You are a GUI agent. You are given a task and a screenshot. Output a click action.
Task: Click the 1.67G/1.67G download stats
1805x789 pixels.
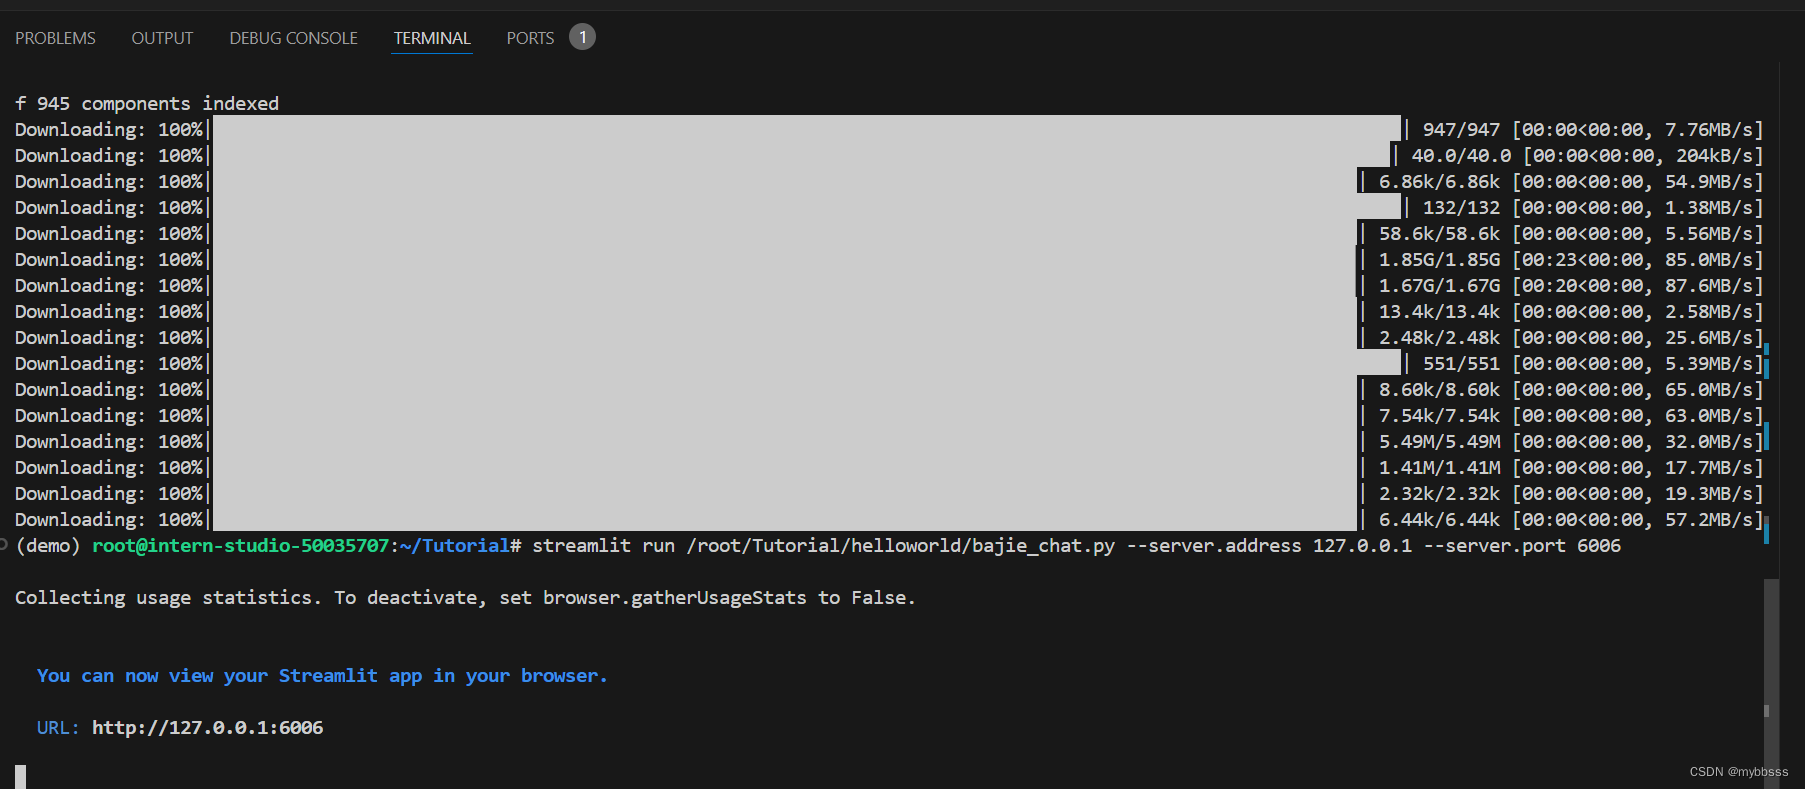coord(1571,285)
